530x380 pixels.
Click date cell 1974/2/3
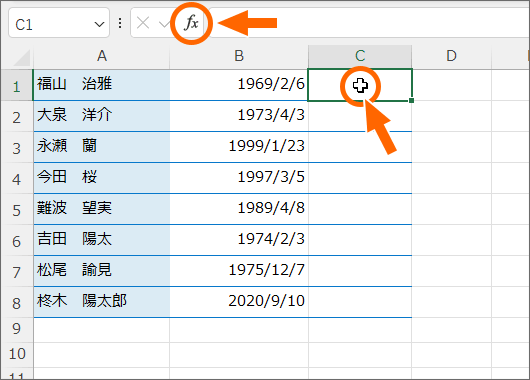[239, 240]
